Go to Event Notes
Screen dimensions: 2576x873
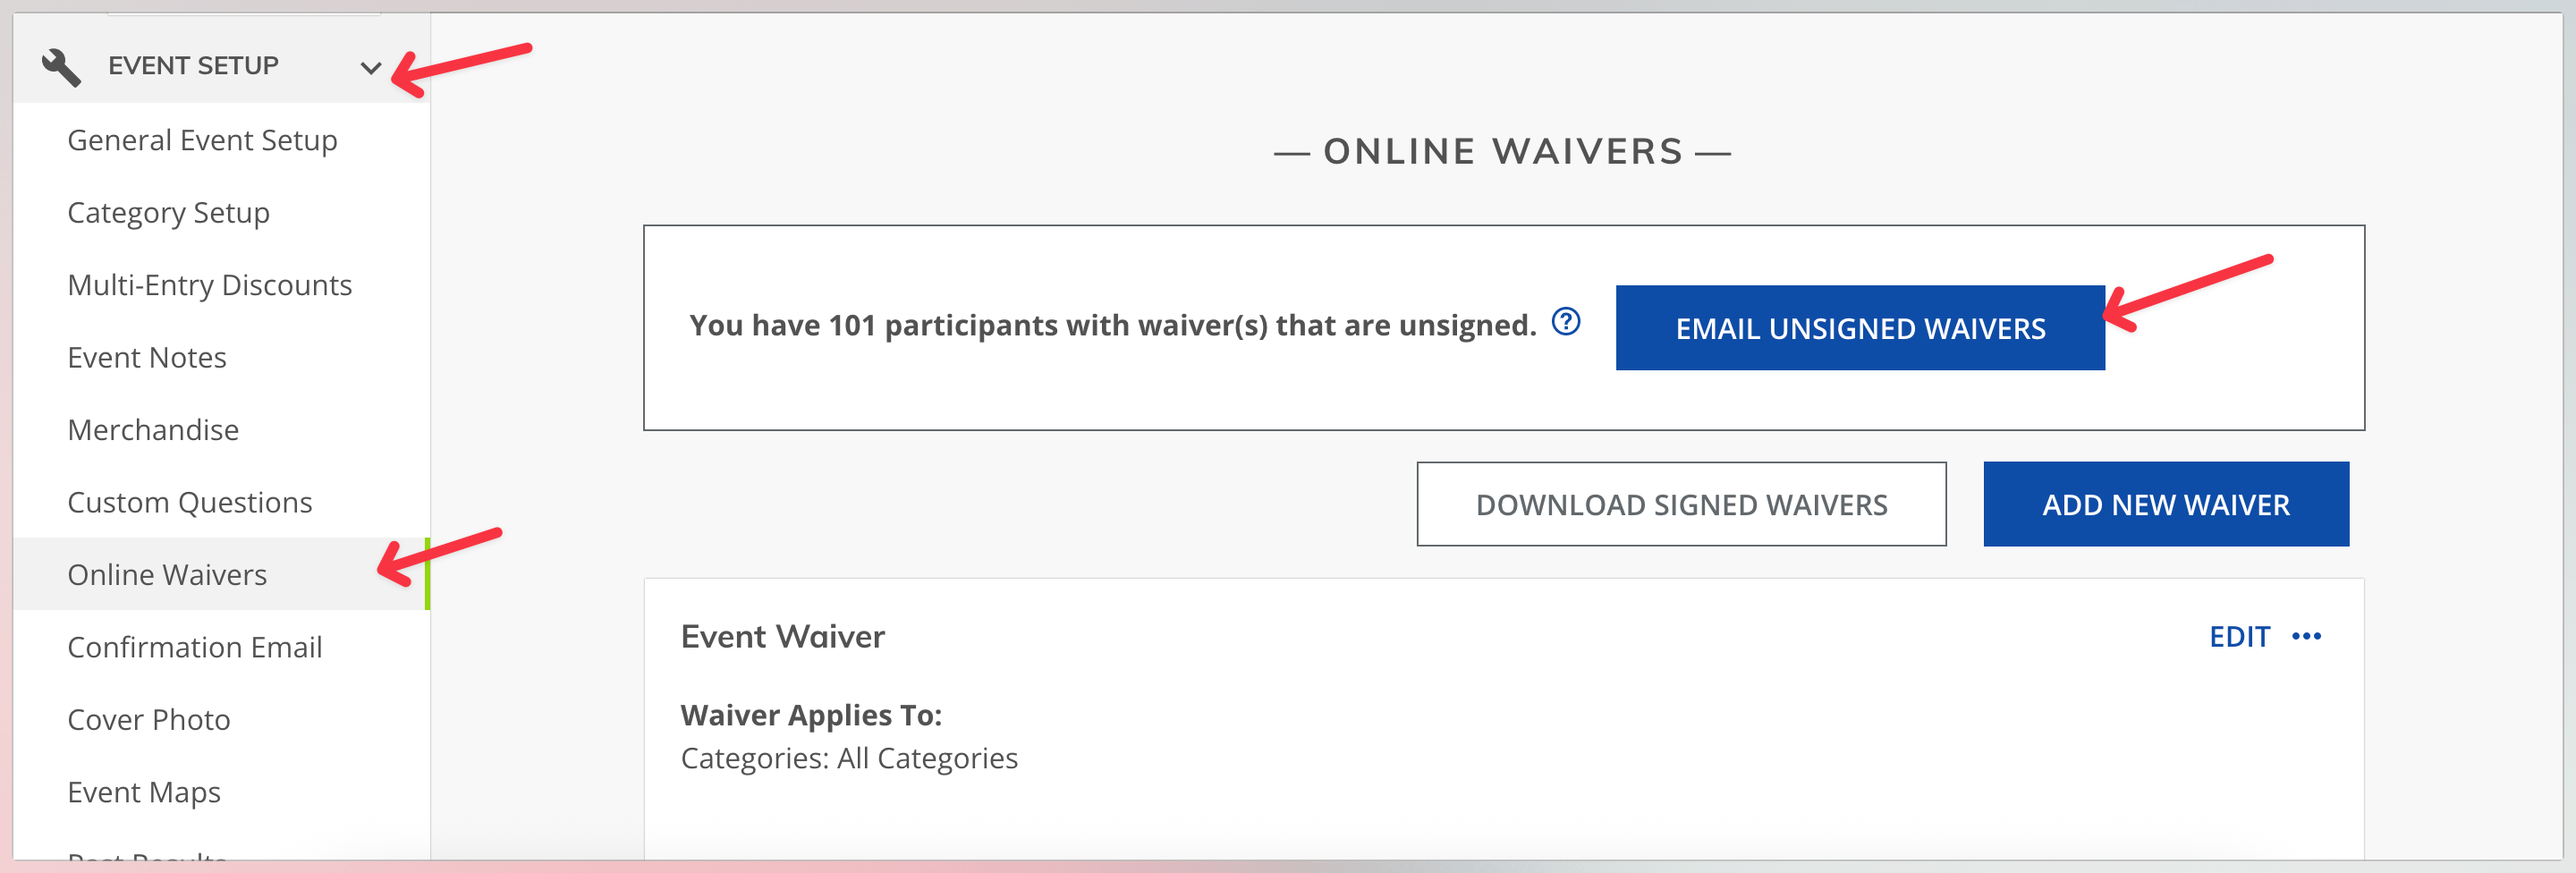point(146,356)
